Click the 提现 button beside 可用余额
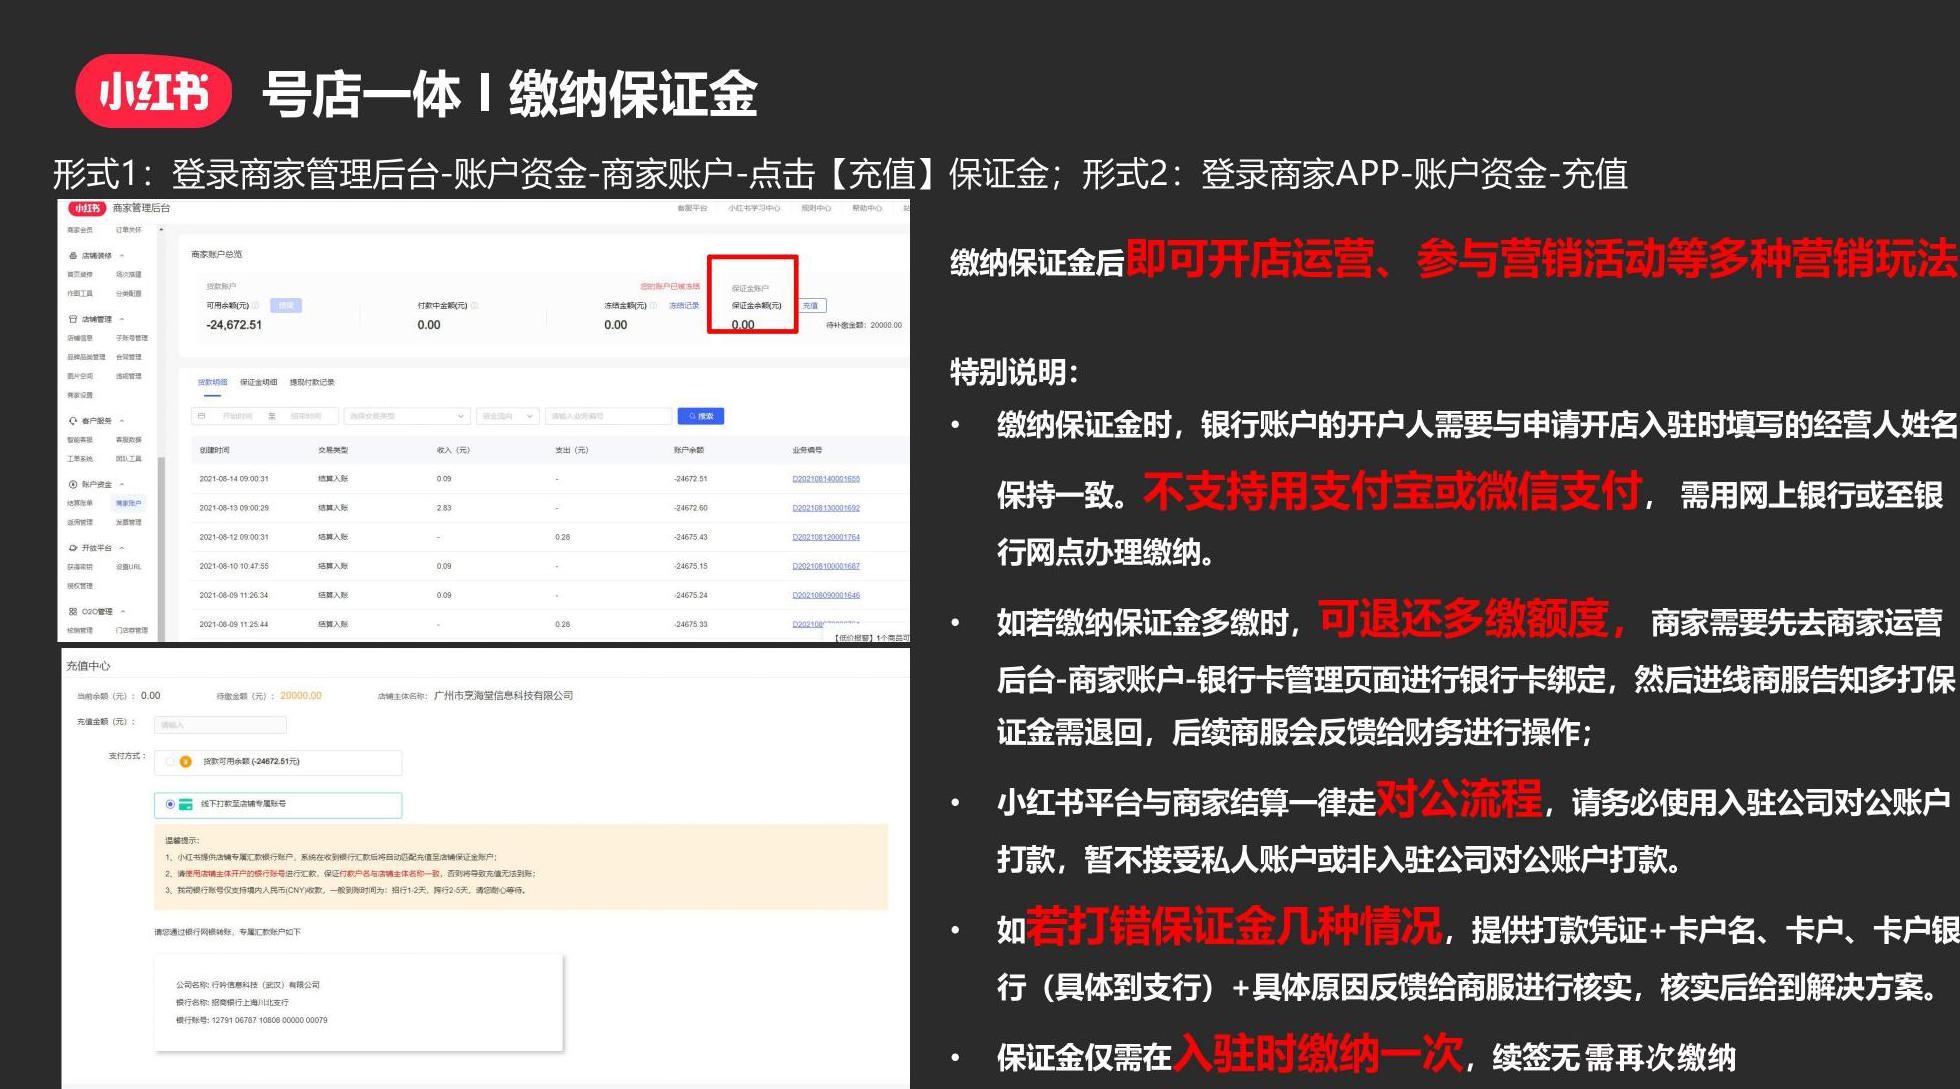This screenshot has width=1960, height=1089. 286,305
